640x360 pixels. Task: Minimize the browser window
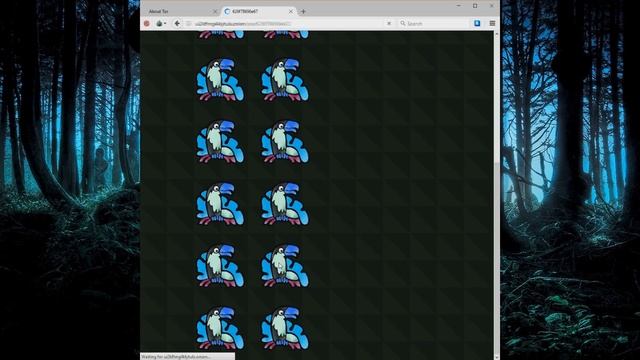click(x=458, y=6)
